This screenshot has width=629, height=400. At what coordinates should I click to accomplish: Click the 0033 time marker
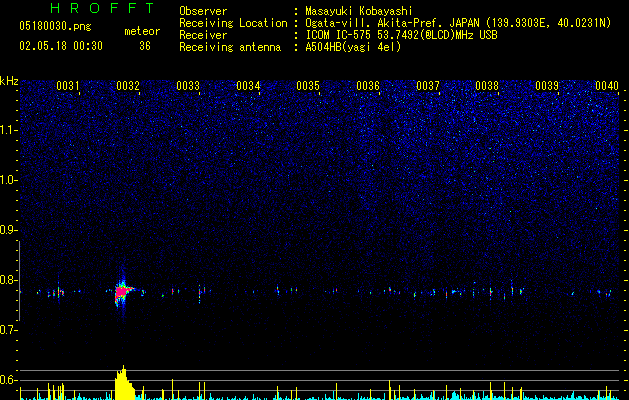(x=188, y=86)
